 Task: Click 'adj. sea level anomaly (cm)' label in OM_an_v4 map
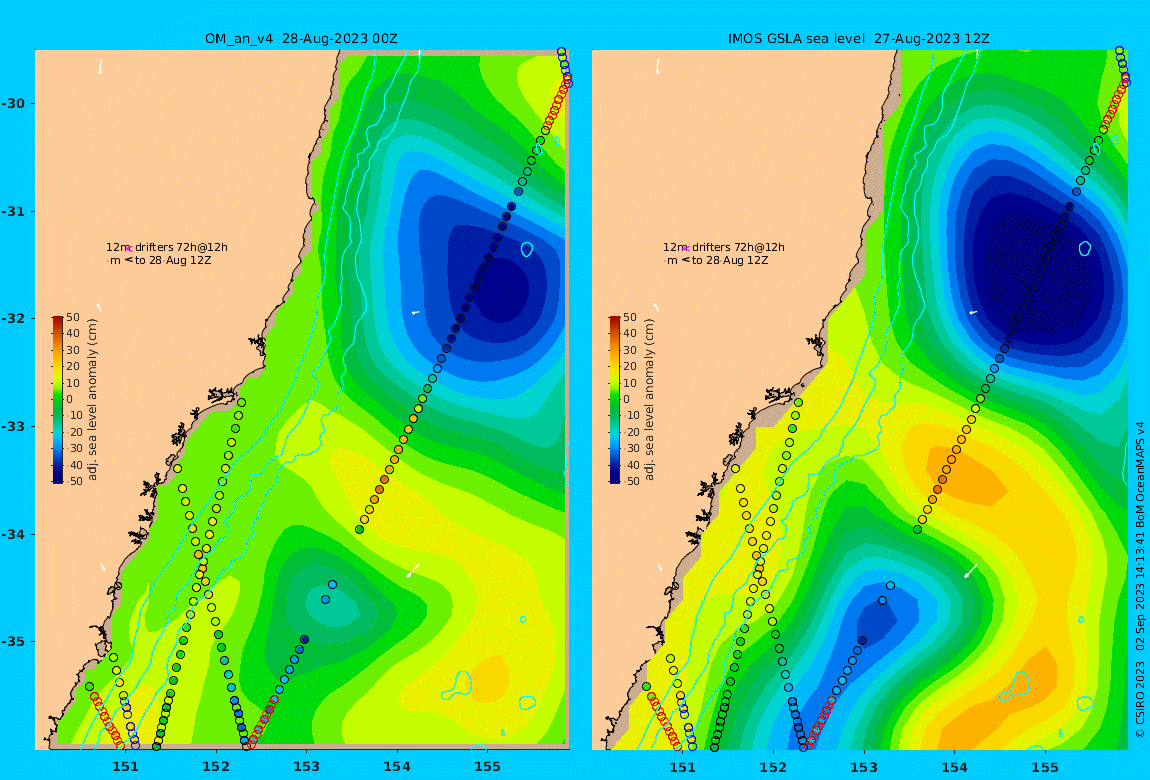click(92, 400)
